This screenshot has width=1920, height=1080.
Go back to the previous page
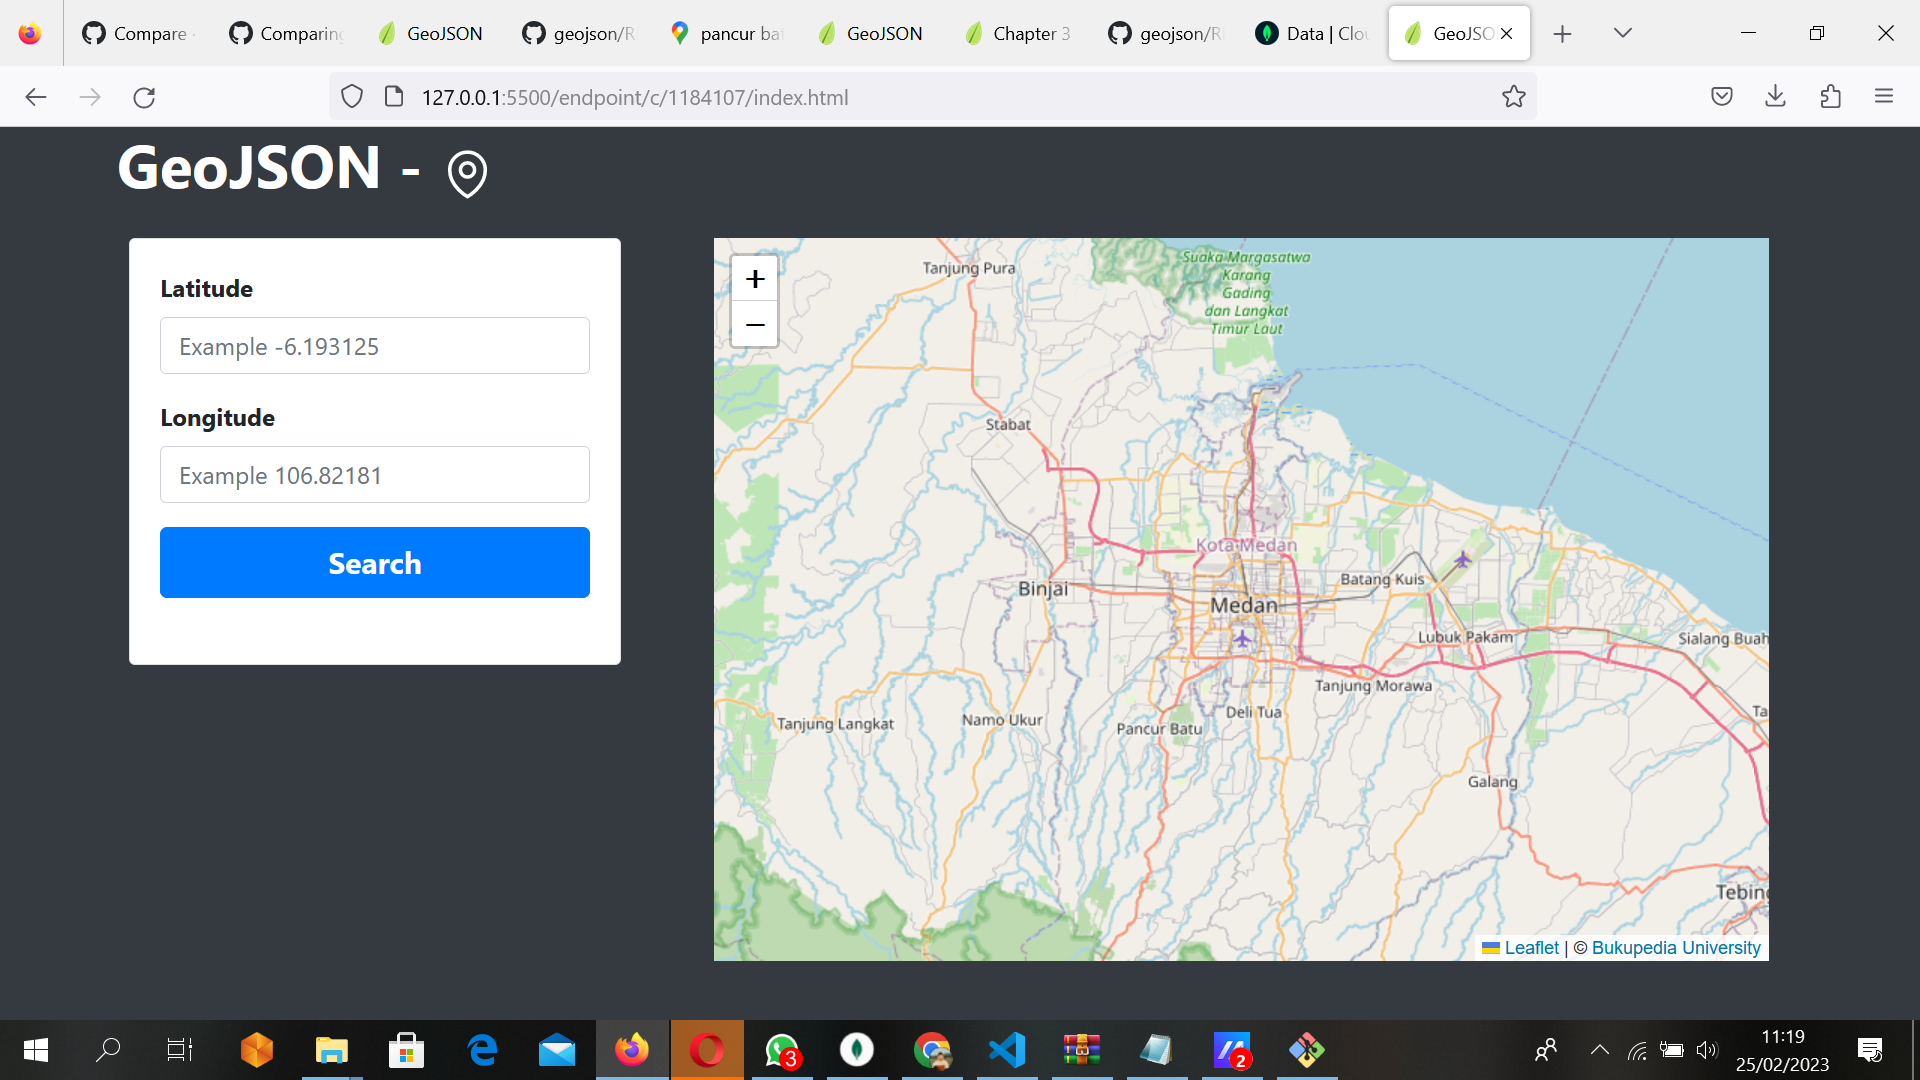pyautogui.click(x=36, y=97)
